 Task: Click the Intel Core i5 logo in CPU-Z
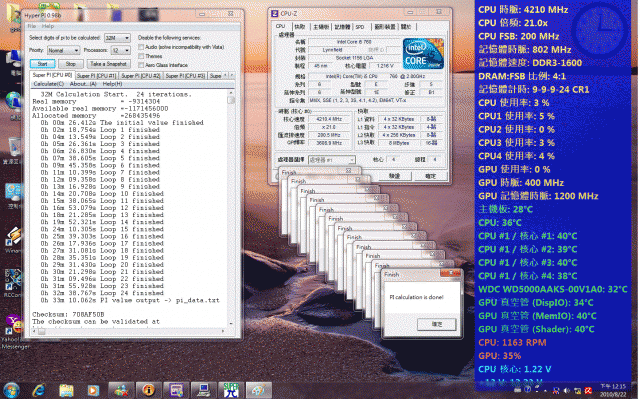pos(423,53)
